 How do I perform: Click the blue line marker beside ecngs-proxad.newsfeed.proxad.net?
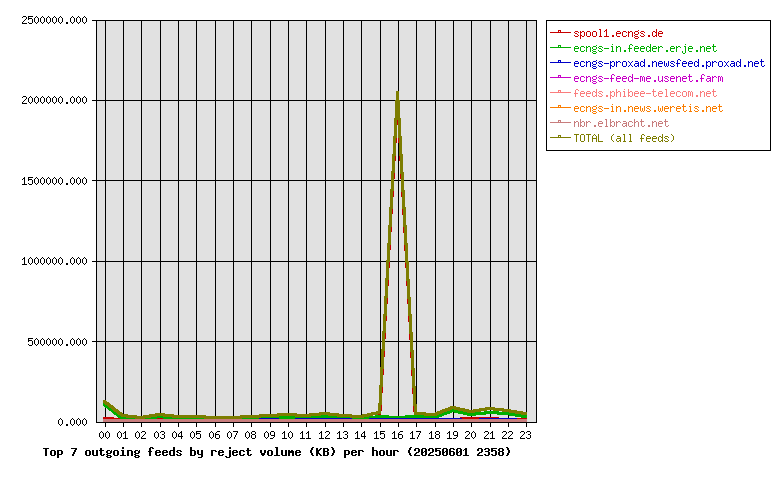(x=560, y=62)
